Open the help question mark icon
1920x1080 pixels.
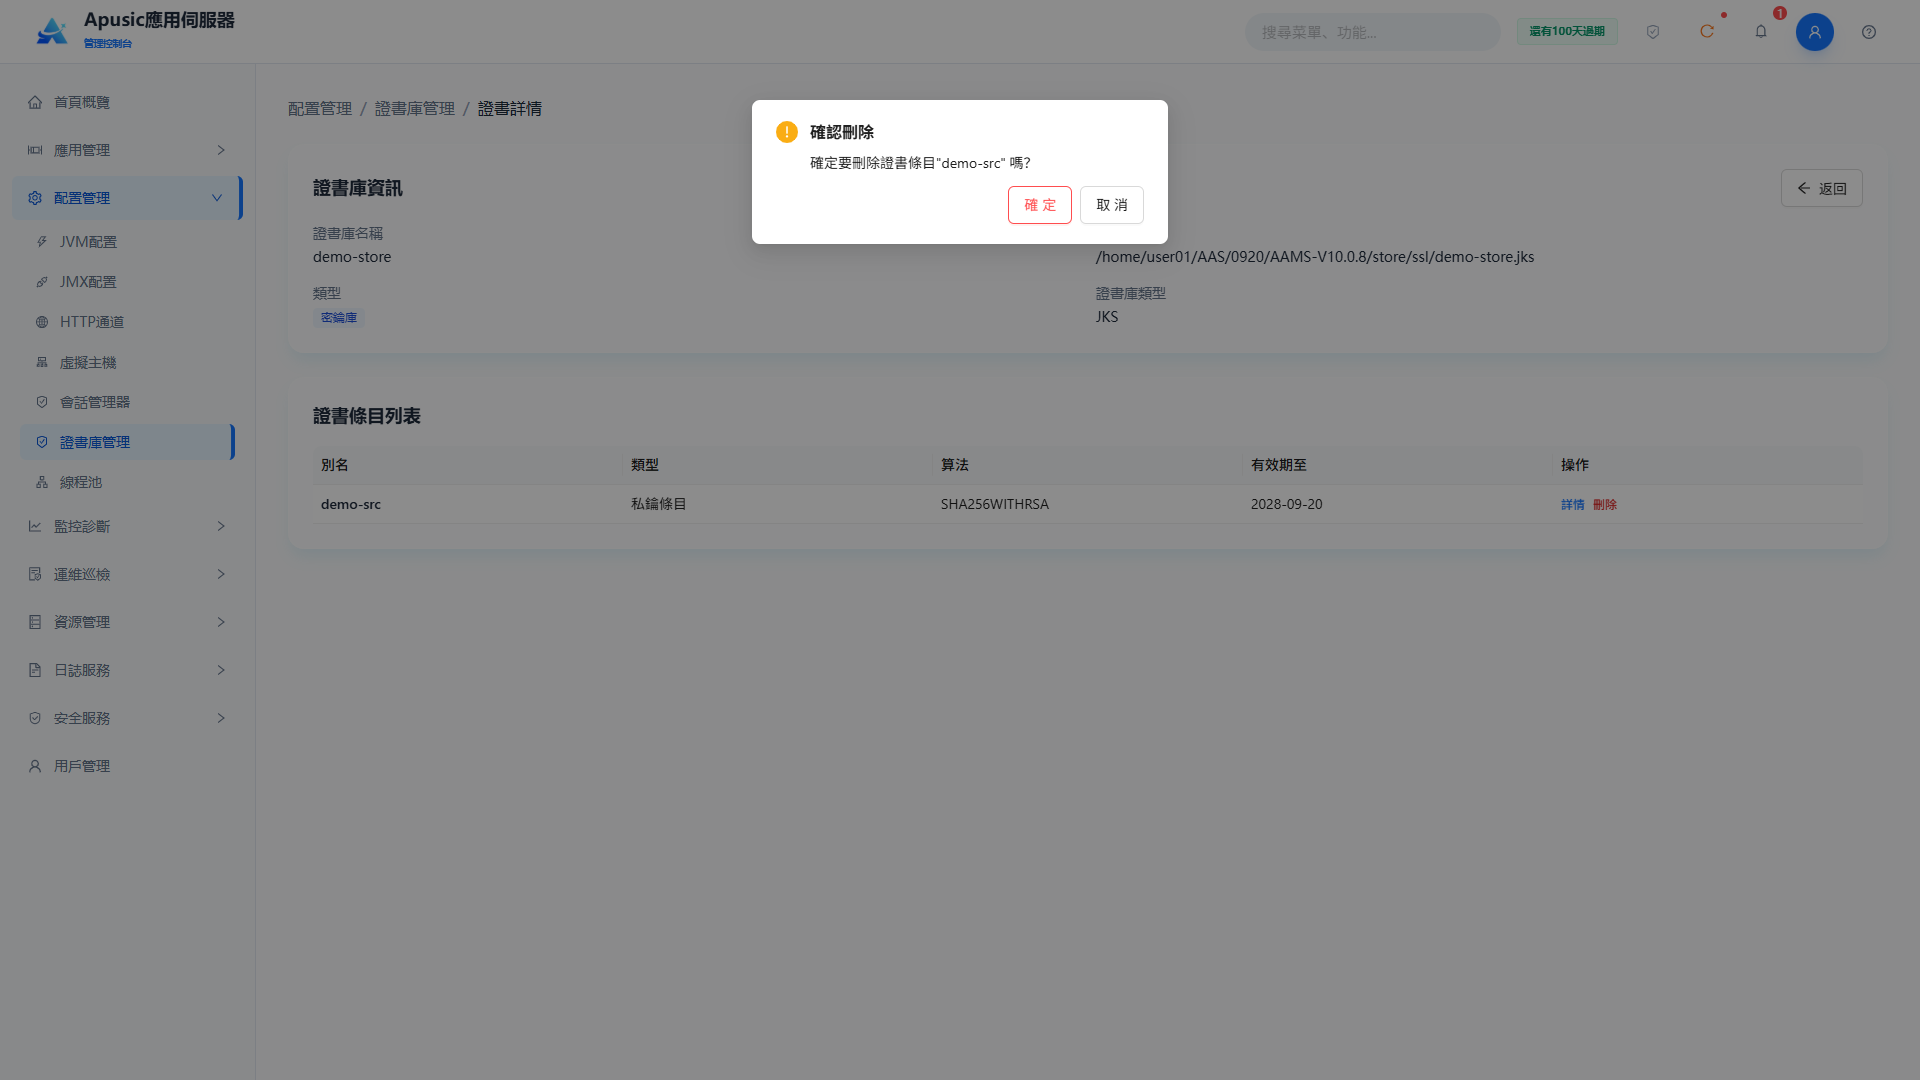click(x=1869, y=32)
